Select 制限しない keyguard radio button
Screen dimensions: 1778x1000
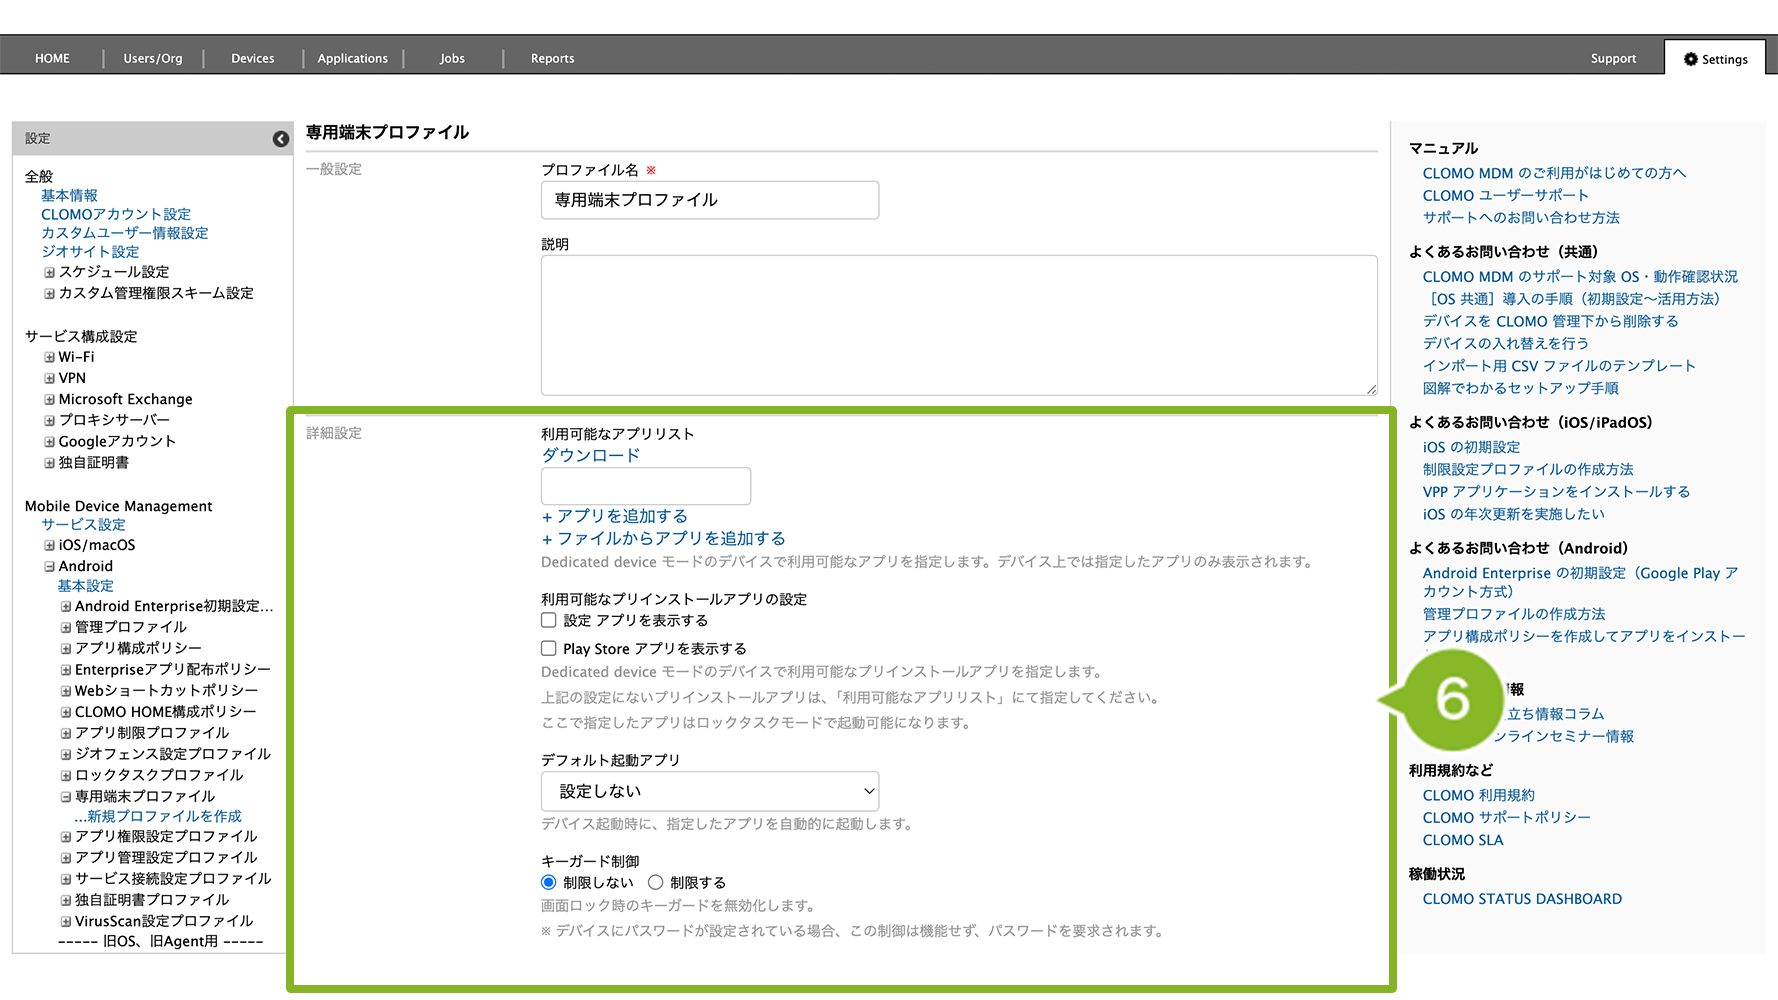click(549, 882)
